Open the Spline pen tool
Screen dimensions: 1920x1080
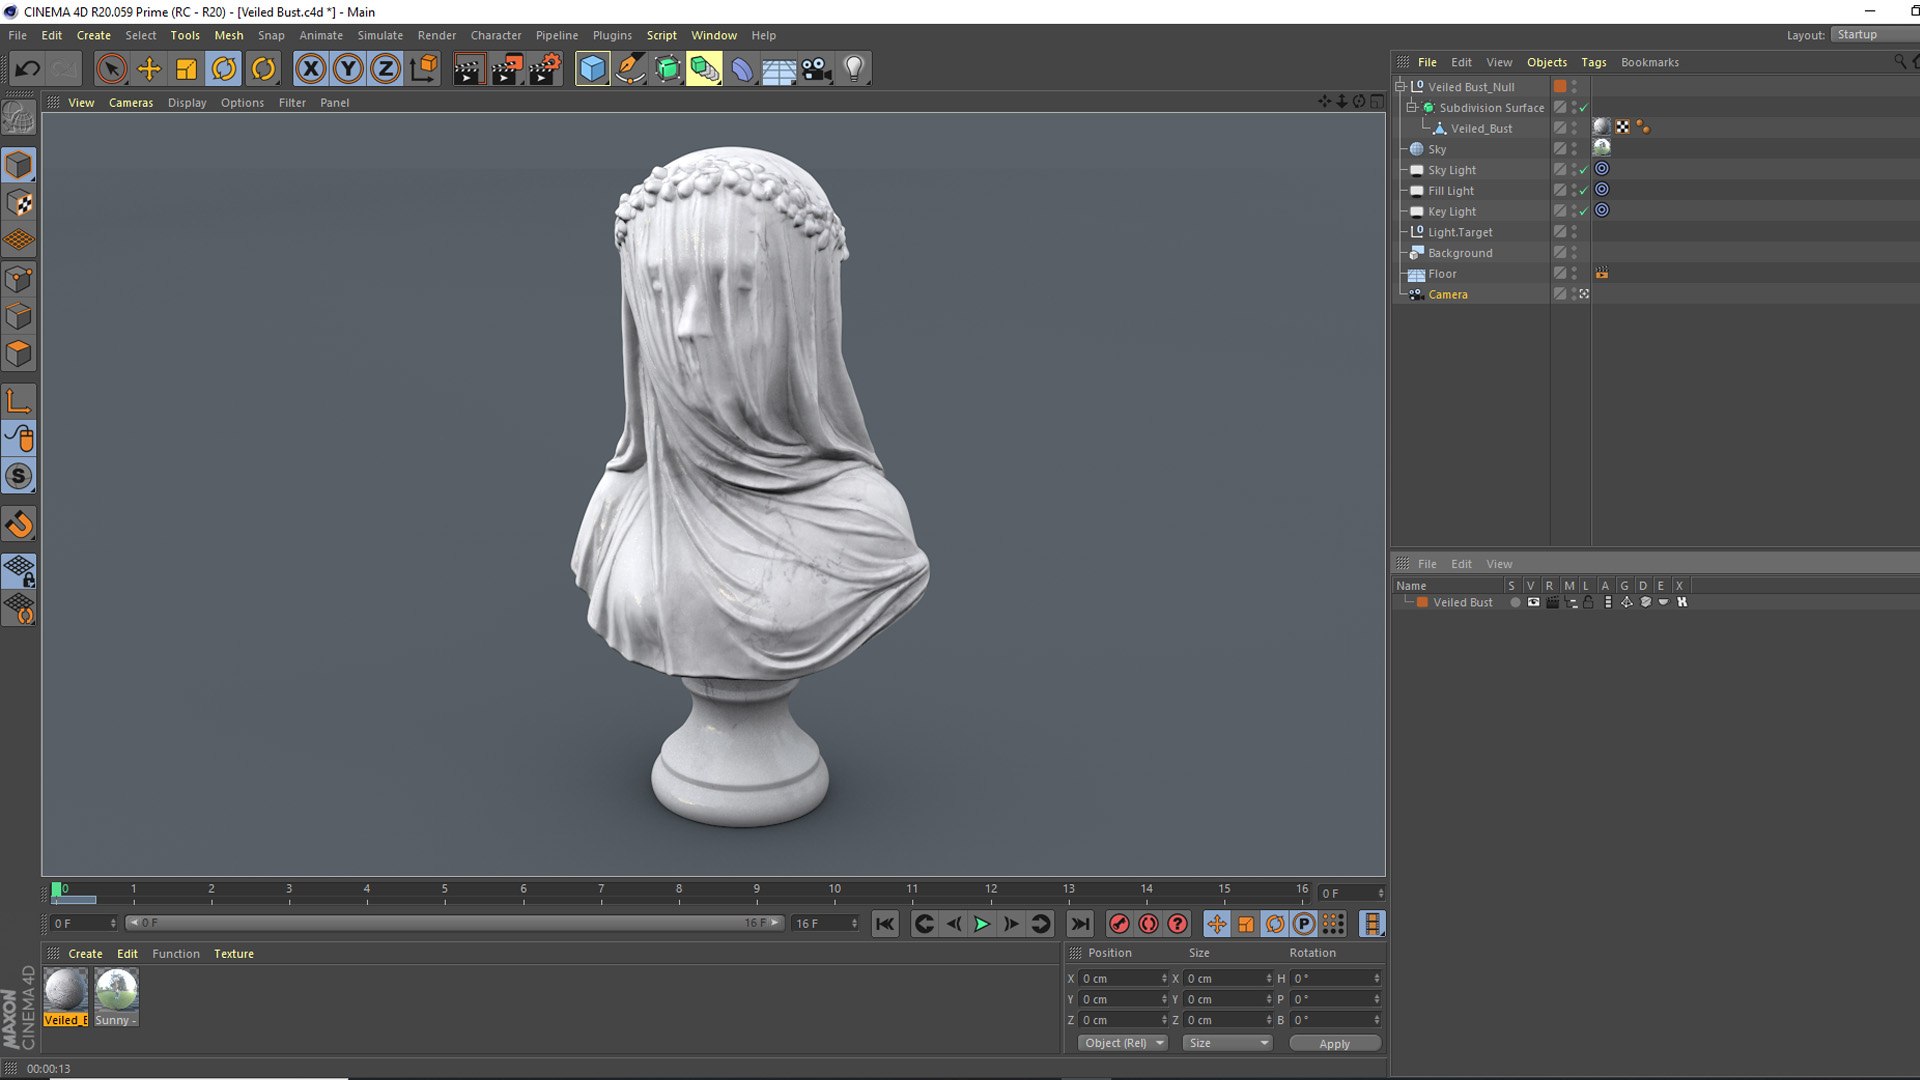tap(630, 69)
